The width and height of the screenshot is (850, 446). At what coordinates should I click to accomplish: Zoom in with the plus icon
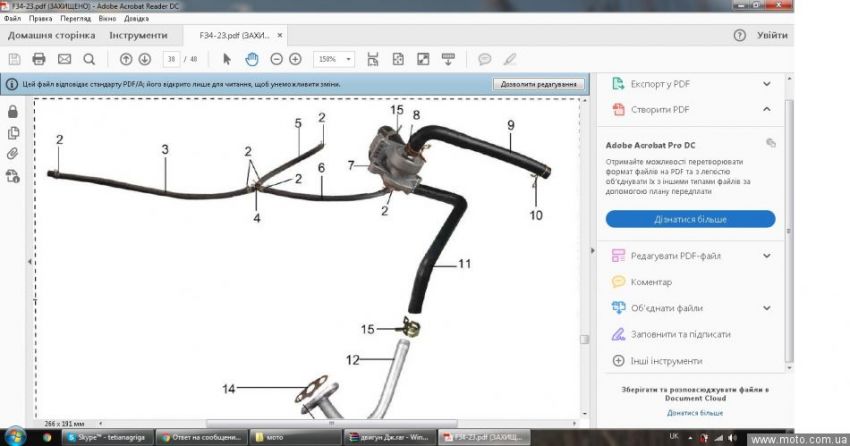coord(295,59)
